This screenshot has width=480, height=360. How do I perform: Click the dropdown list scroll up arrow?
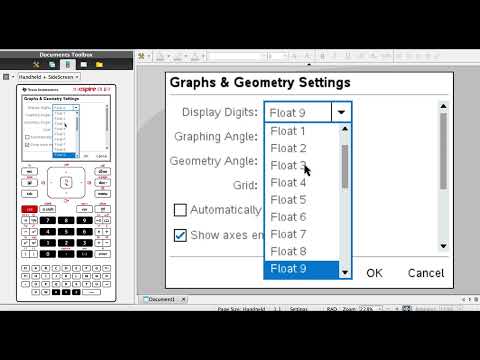tap(345, 129)
